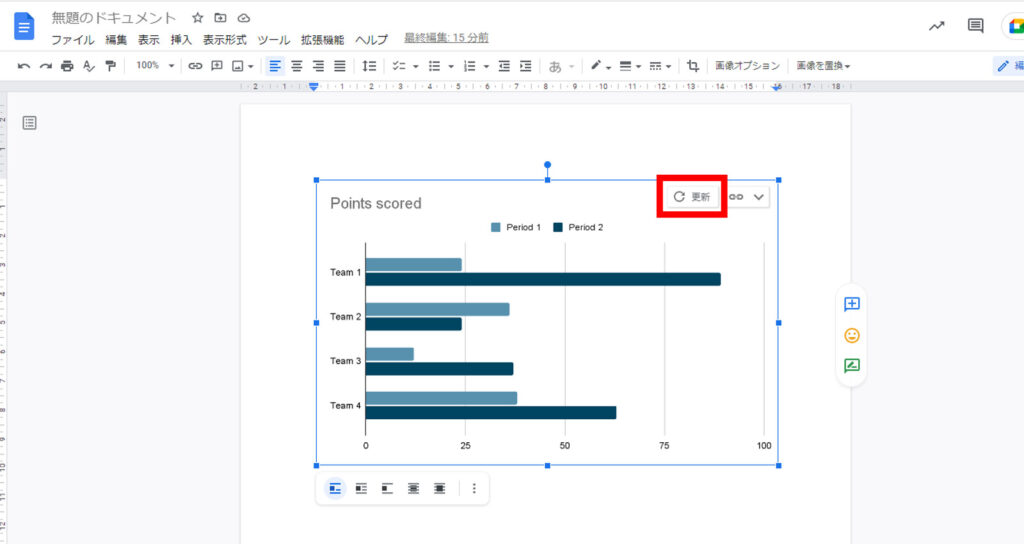This screenshot has width=1024, height=544.
Task: Set image layout to wrap text
Action: point(361,488)
